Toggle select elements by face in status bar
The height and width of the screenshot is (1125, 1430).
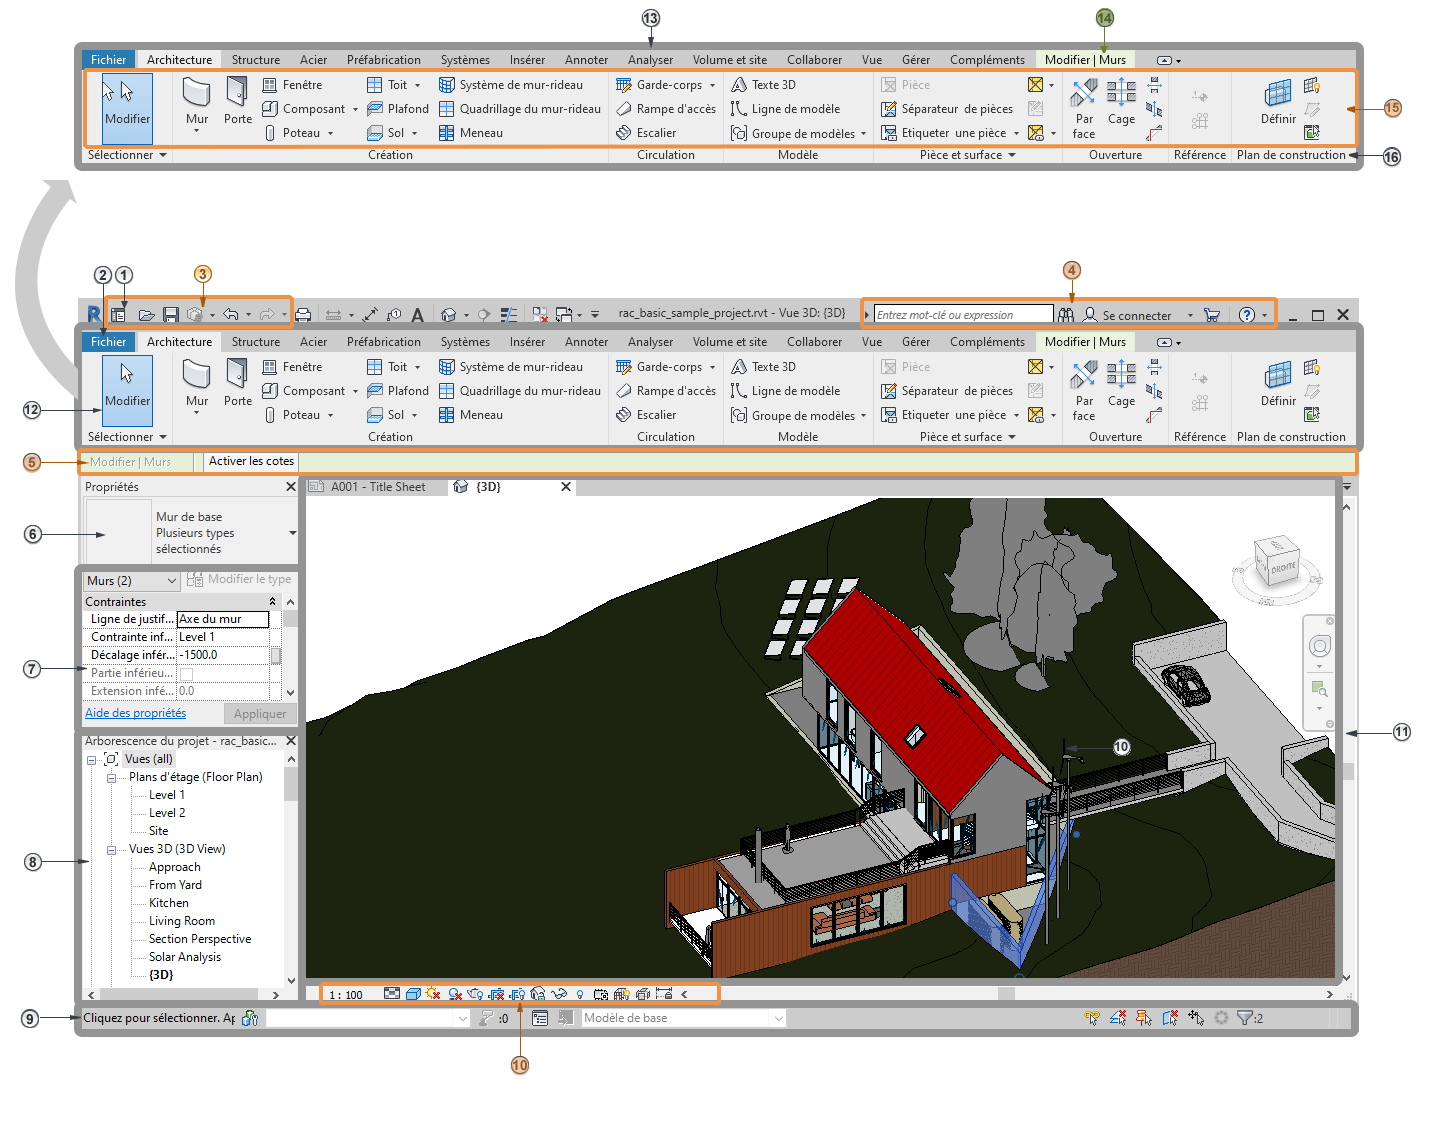(1170, 1018)
